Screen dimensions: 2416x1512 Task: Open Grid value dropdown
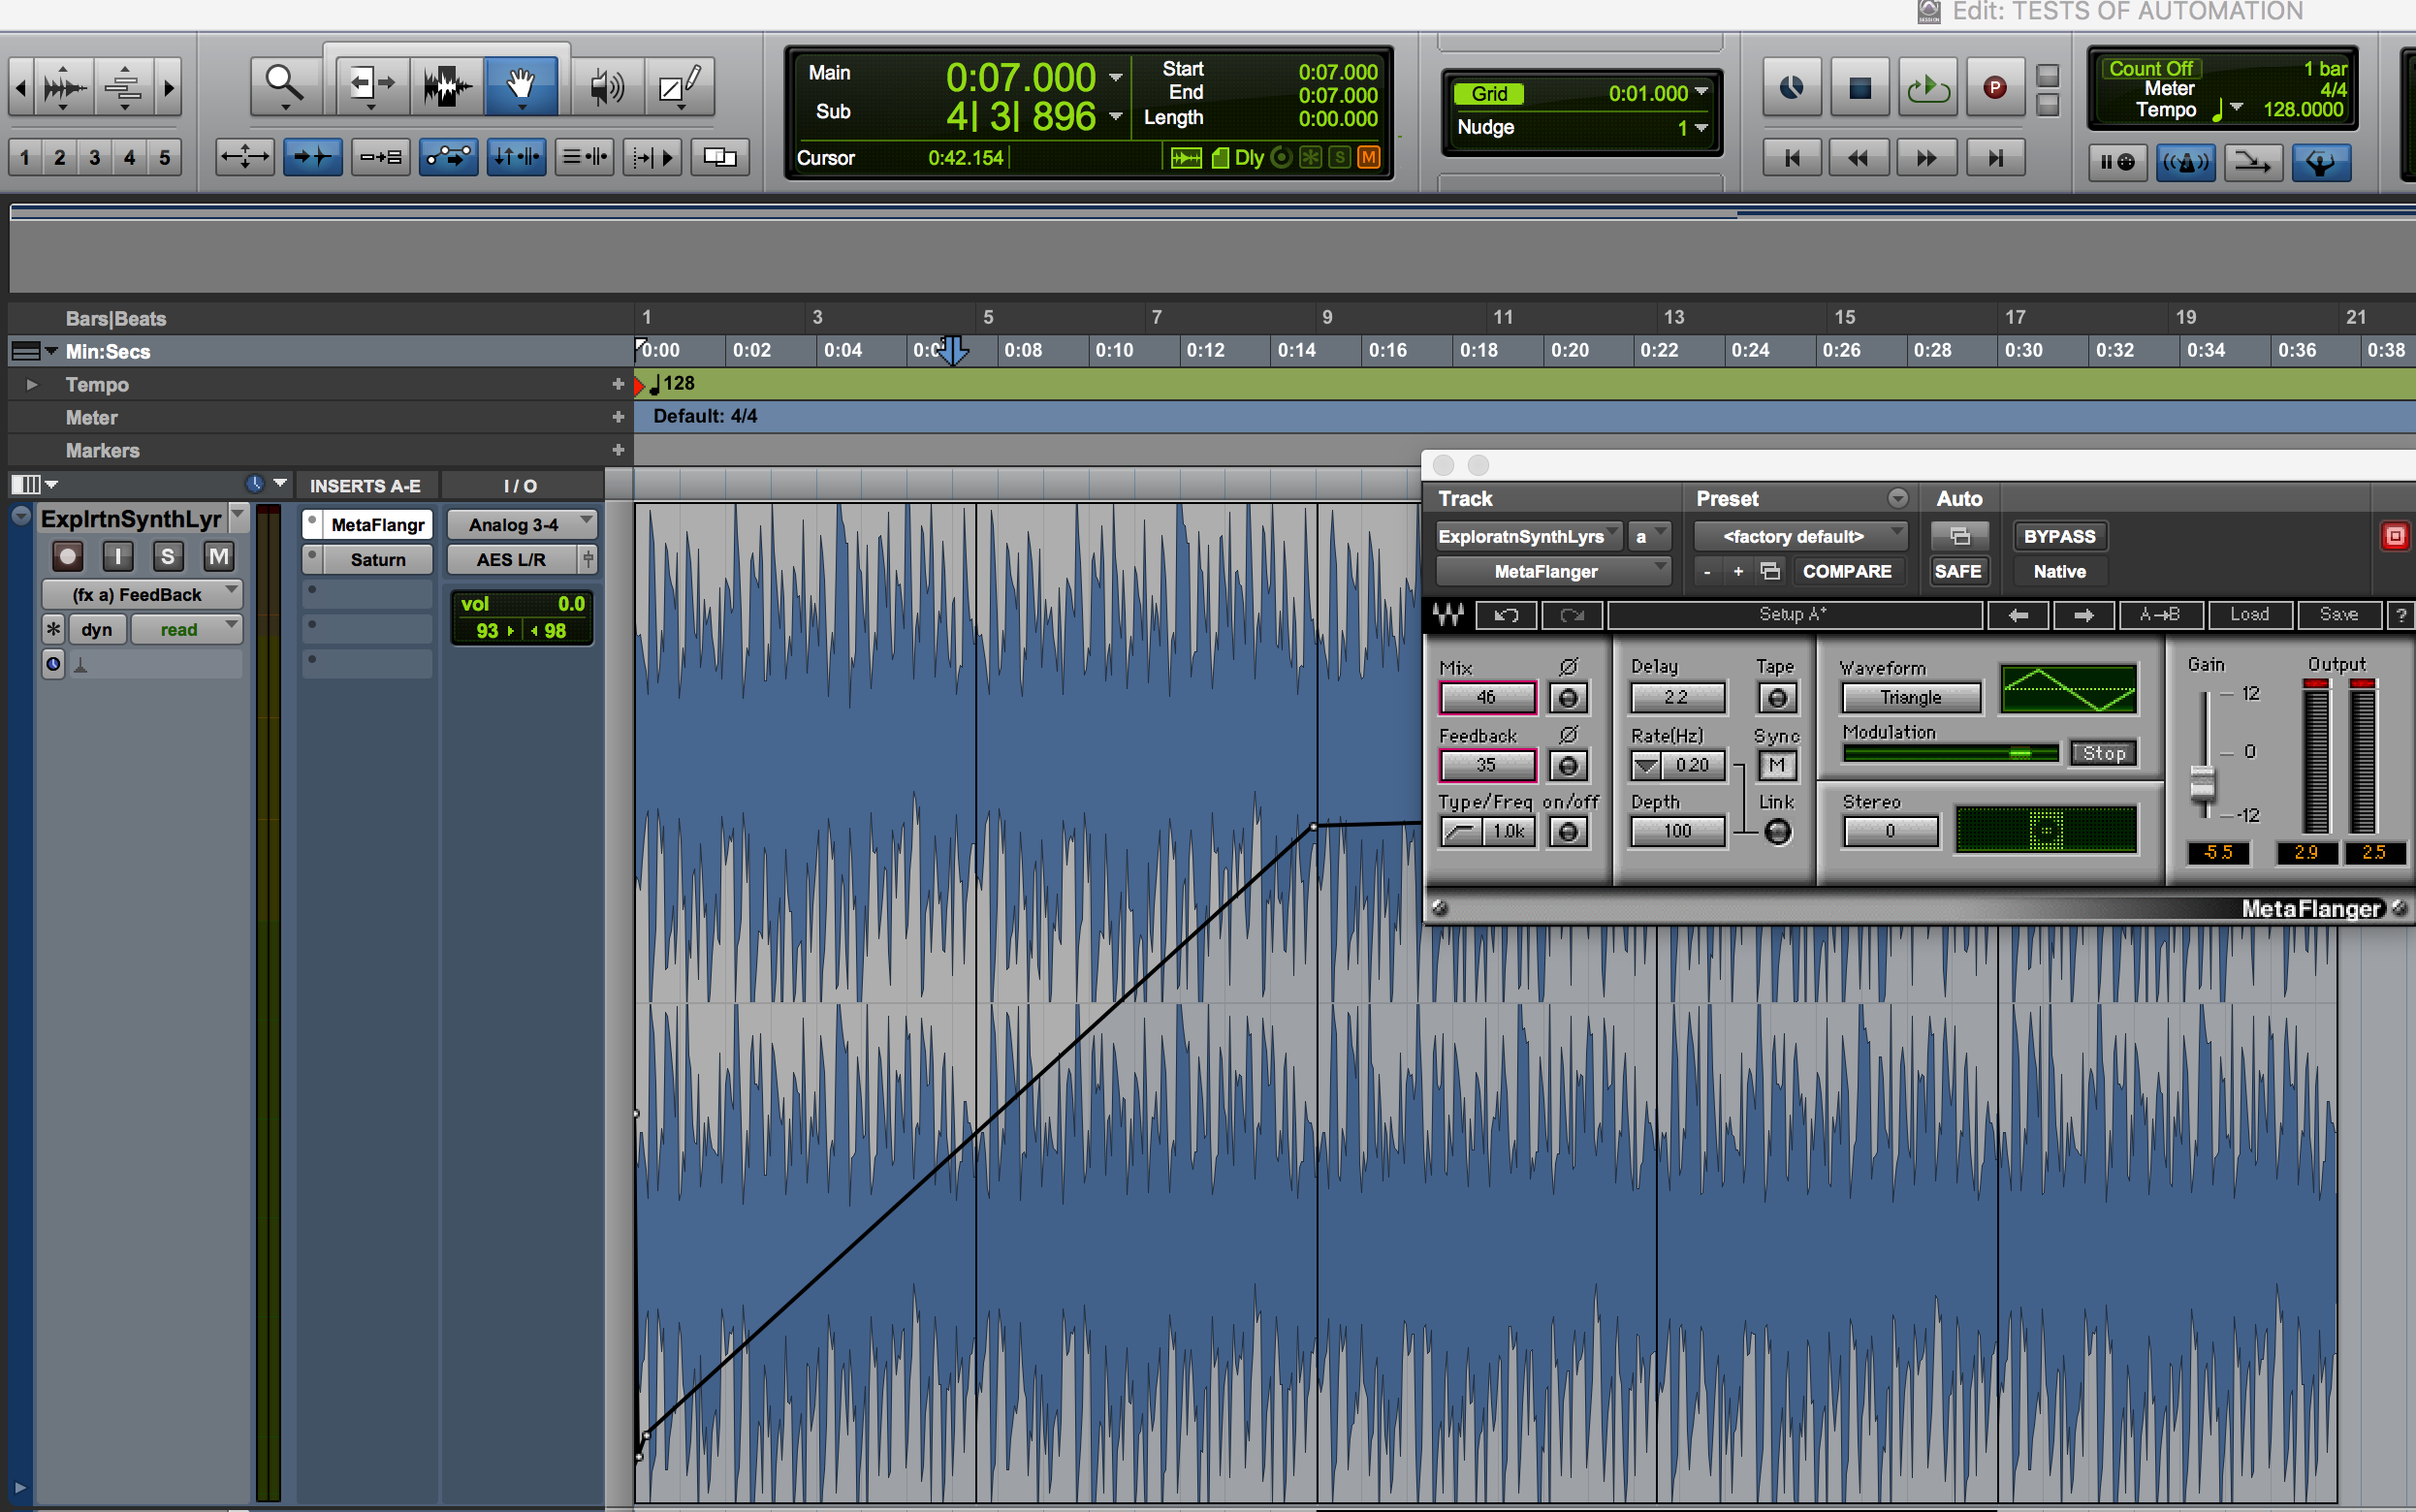click(1701, 92)
